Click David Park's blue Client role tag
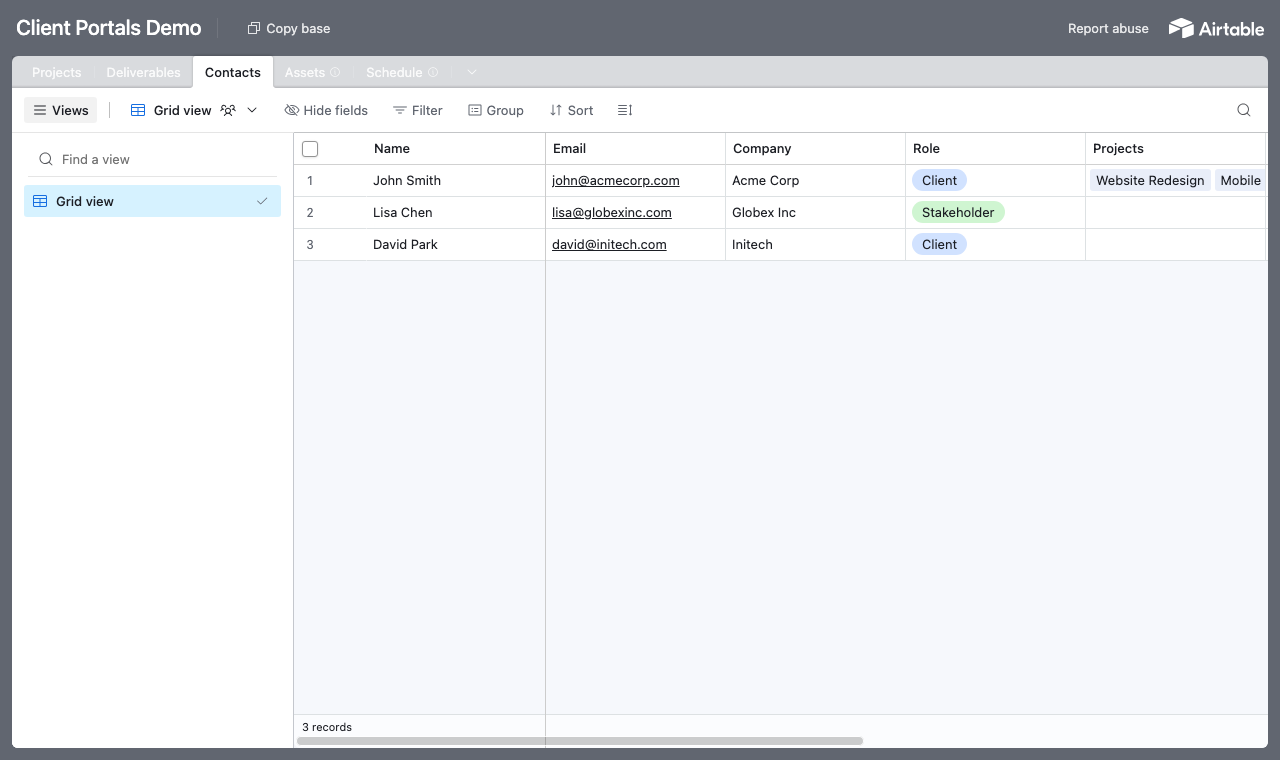Viewport: 1280px width, 760px height. 939,245
